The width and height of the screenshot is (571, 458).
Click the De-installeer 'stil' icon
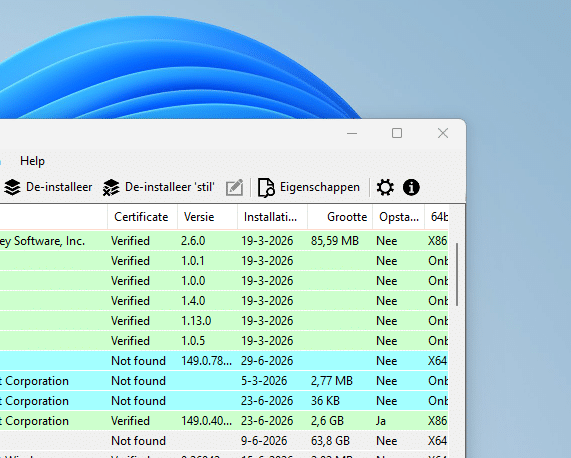(111, 187)
